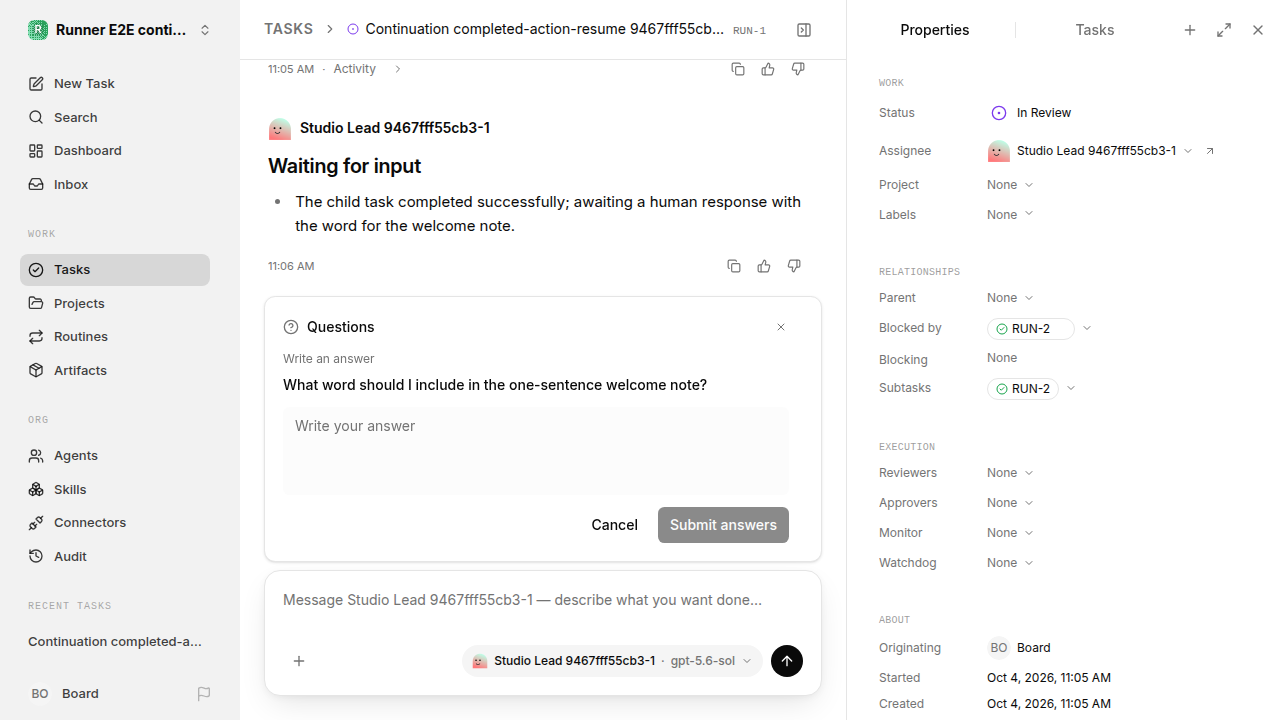Viewport: 1280px width, 720px height.
Task: Switch to the Tasks tab in right panel
Action: click(1094, 30)
